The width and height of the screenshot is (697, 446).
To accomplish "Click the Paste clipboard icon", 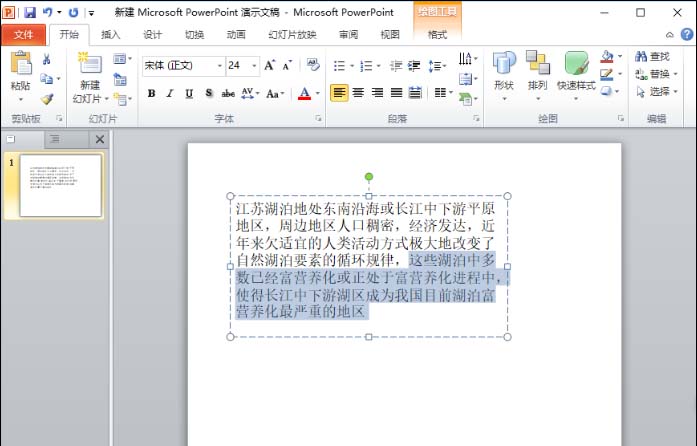I will (20, 63).
